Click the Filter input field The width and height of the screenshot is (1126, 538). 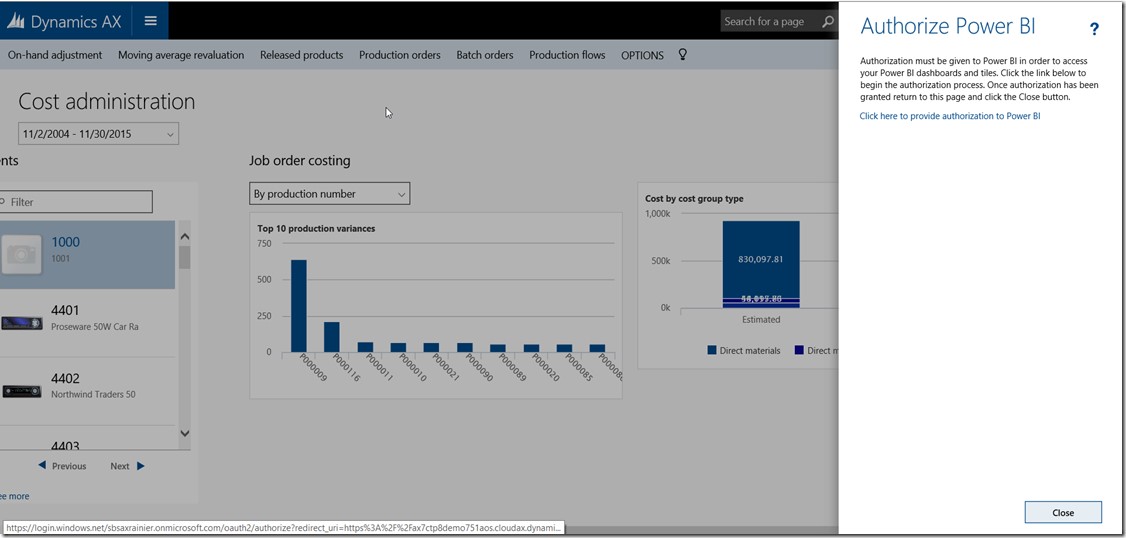[80, 202]
